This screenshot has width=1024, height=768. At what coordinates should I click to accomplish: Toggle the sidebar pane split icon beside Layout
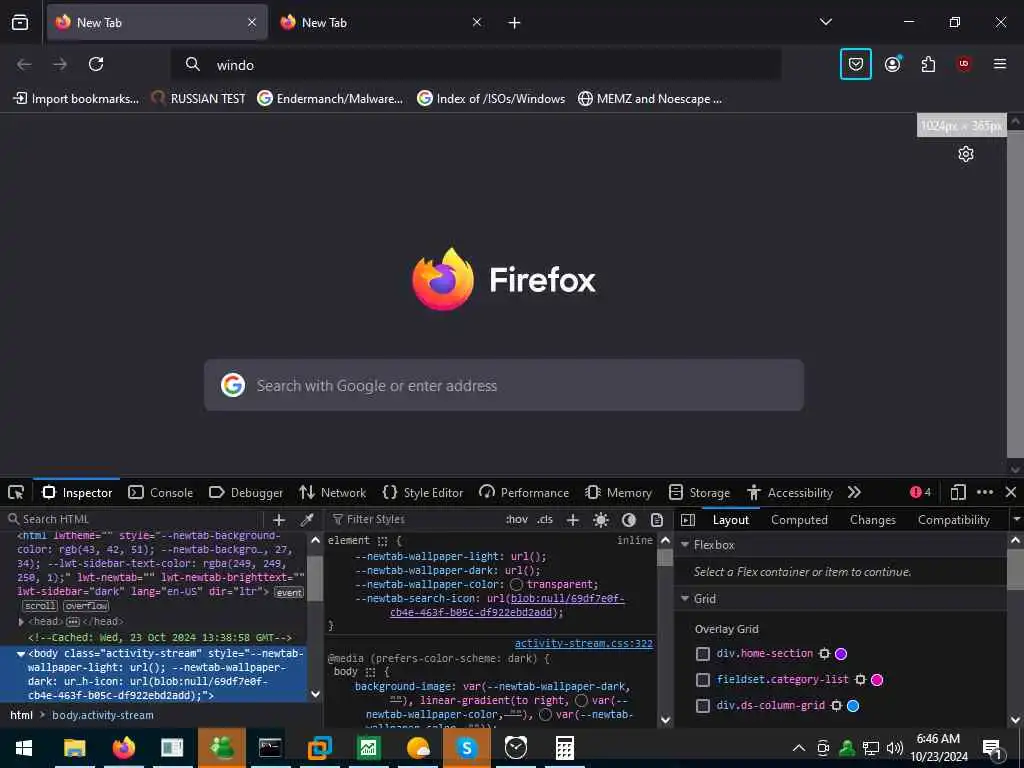point(688,520)
